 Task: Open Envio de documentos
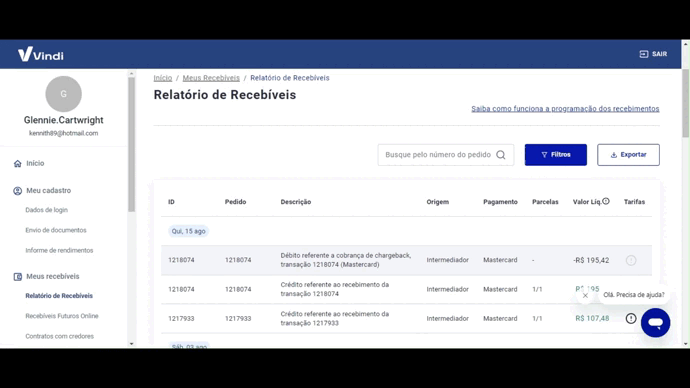point(56,230)
